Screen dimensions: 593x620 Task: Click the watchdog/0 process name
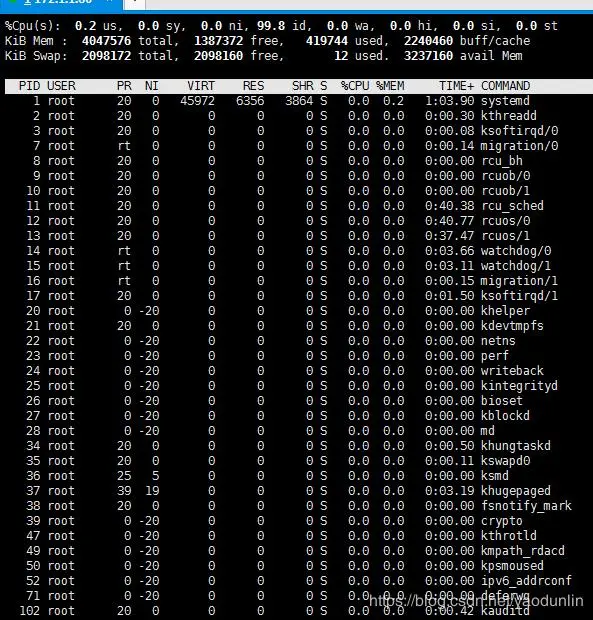tap(516, 251)
